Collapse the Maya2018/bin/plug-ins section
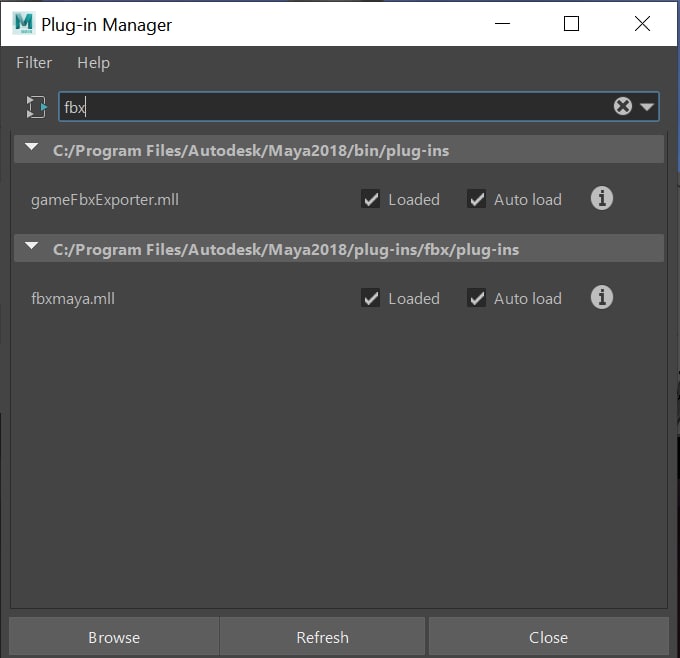680x658 pixels. [x=32, y=147]
